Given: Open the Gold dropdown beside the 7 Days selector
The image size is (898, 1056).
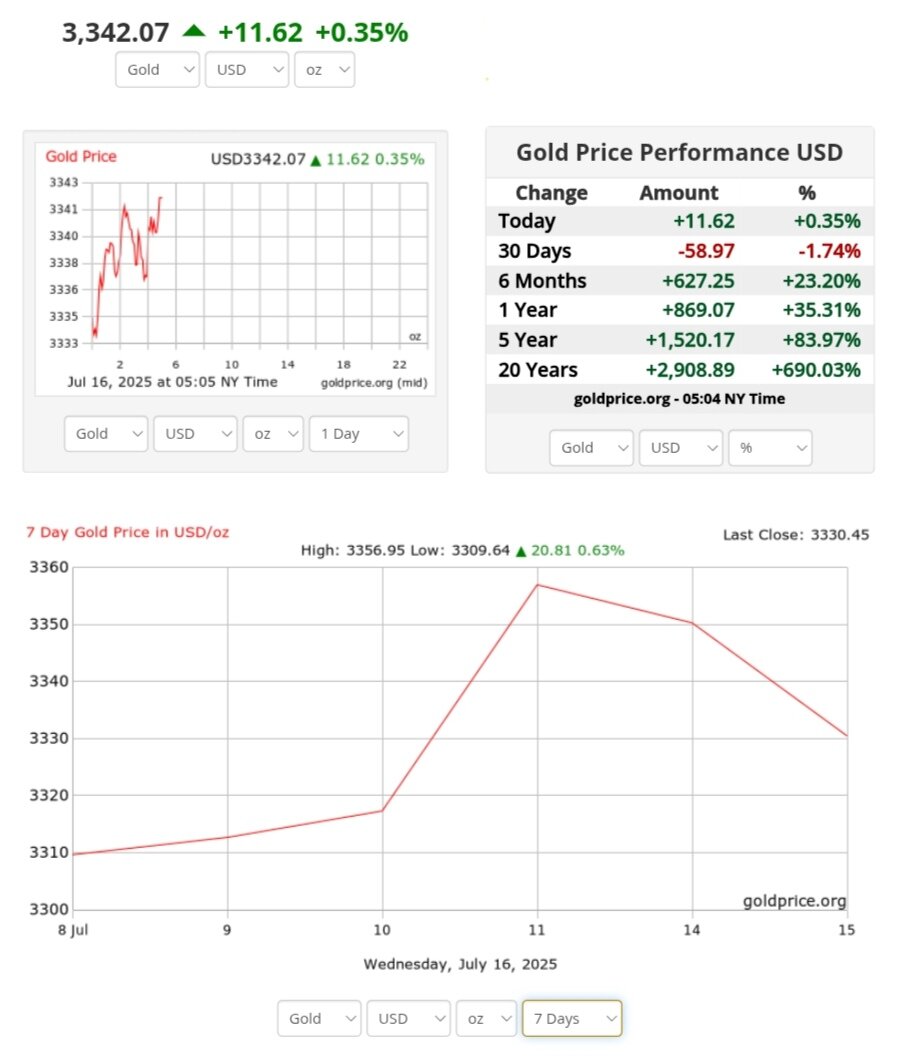Looking at the screenshot, I should tap(319, 1019).
